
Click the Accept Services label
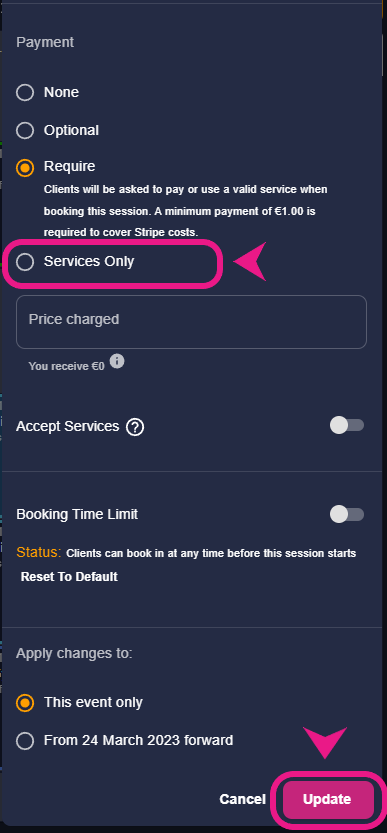point(68,426)
